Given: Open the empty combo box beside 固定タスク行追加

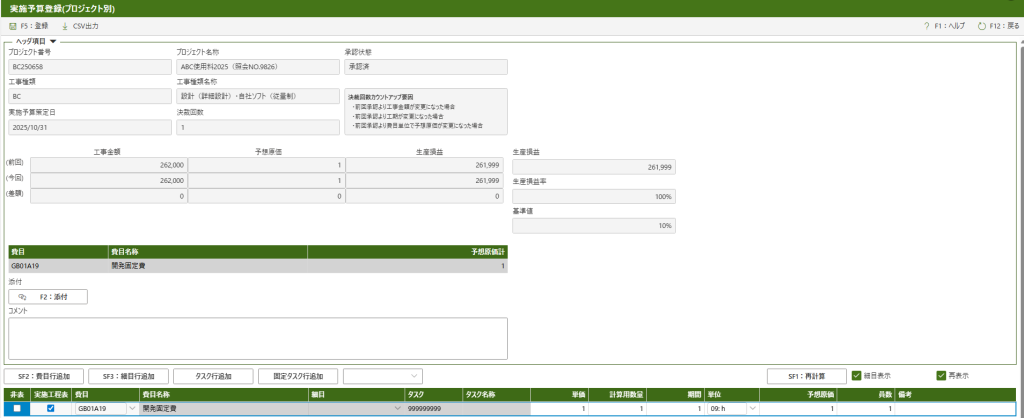Looking at the screenshot, I should click(383, 376).
